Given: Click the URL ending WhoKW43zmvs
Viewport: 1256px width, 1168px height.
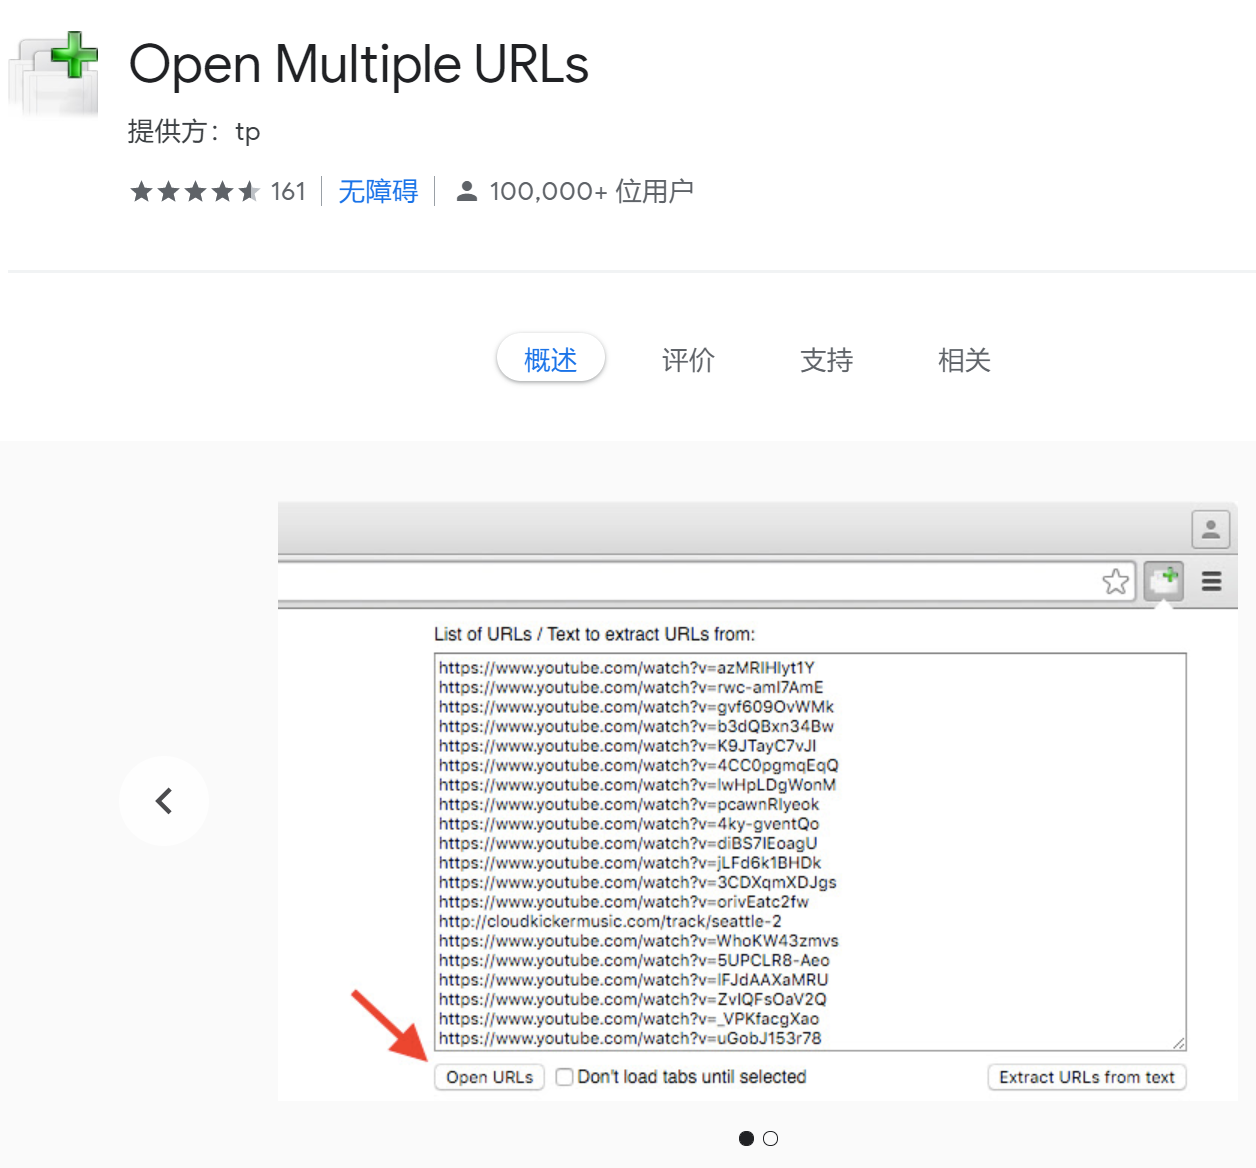Looking at the screenshot, I should (639, 941).
